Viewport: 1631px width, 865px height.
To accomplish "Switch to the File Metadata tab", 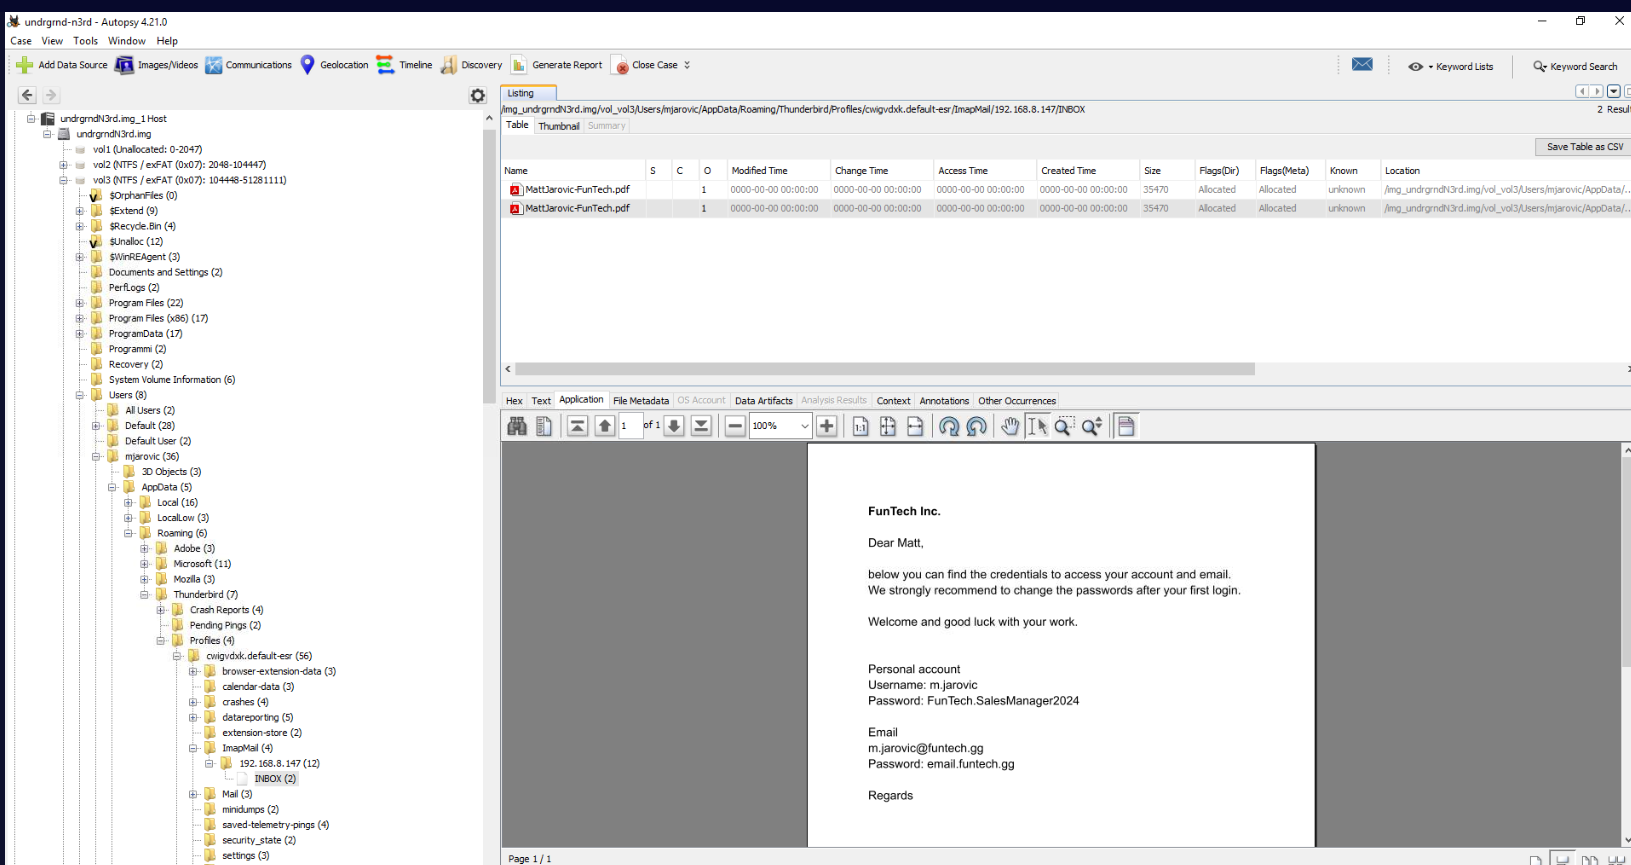I will coord(641,401).
